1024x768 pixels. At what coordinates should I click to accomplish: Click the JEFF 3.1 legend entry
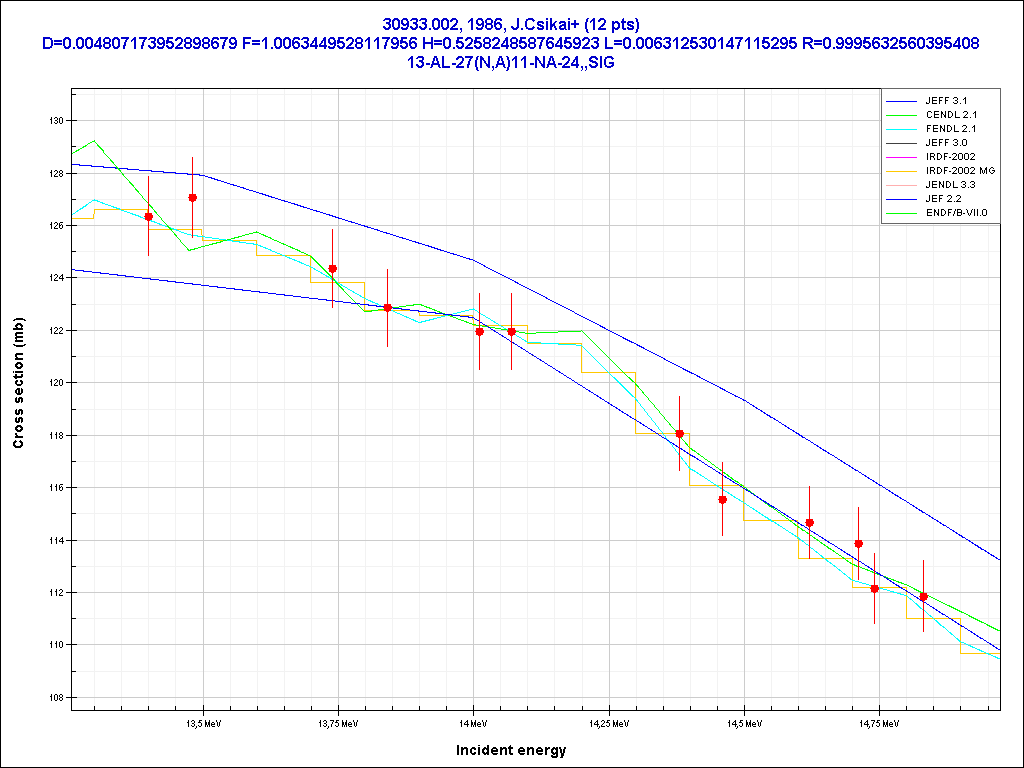945,101
